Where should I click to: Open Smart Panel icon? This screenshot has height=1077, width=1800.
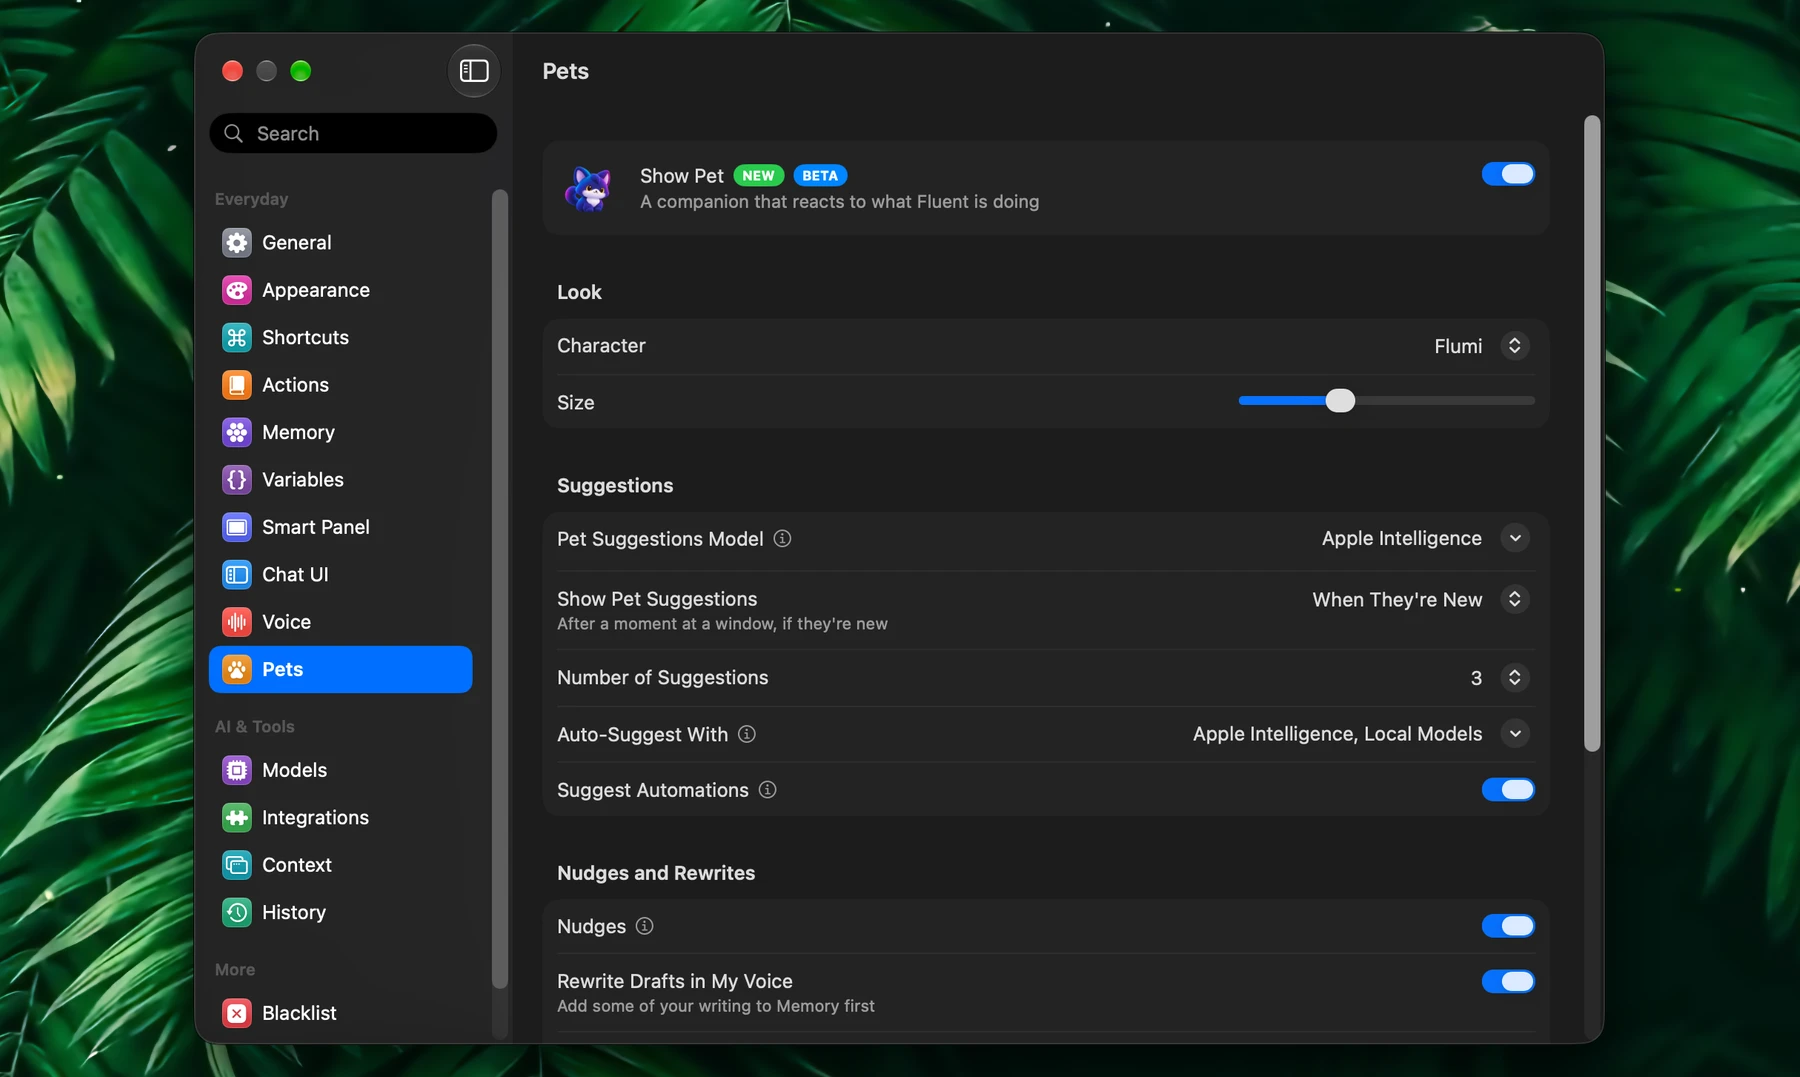237,527
